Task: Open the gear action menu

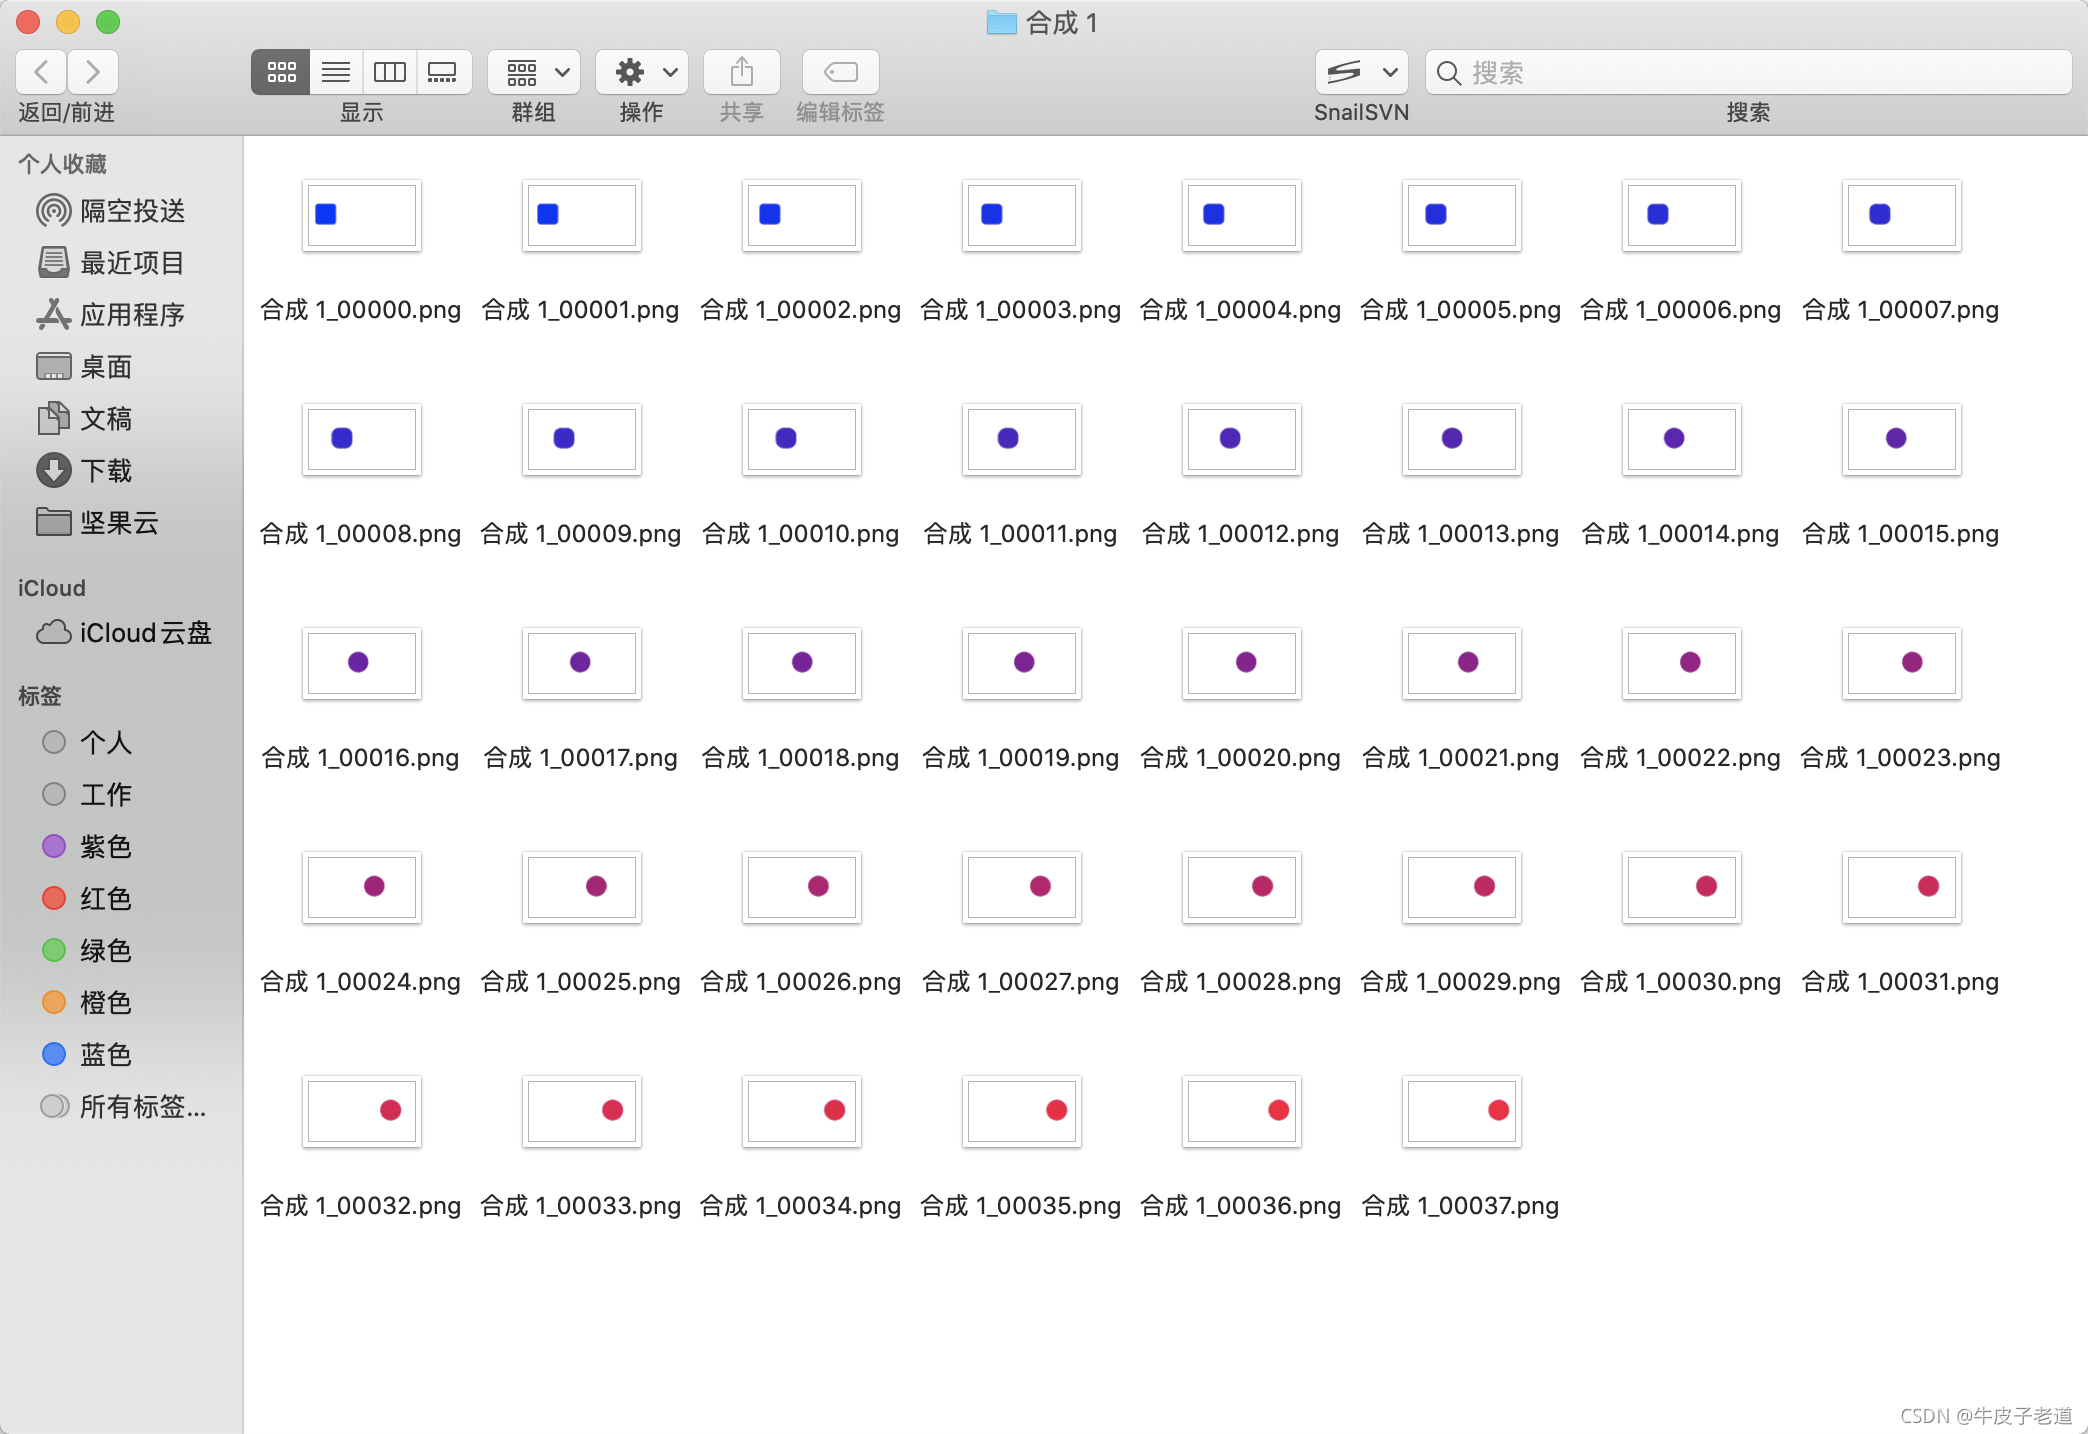Action: tap(642, 72)
